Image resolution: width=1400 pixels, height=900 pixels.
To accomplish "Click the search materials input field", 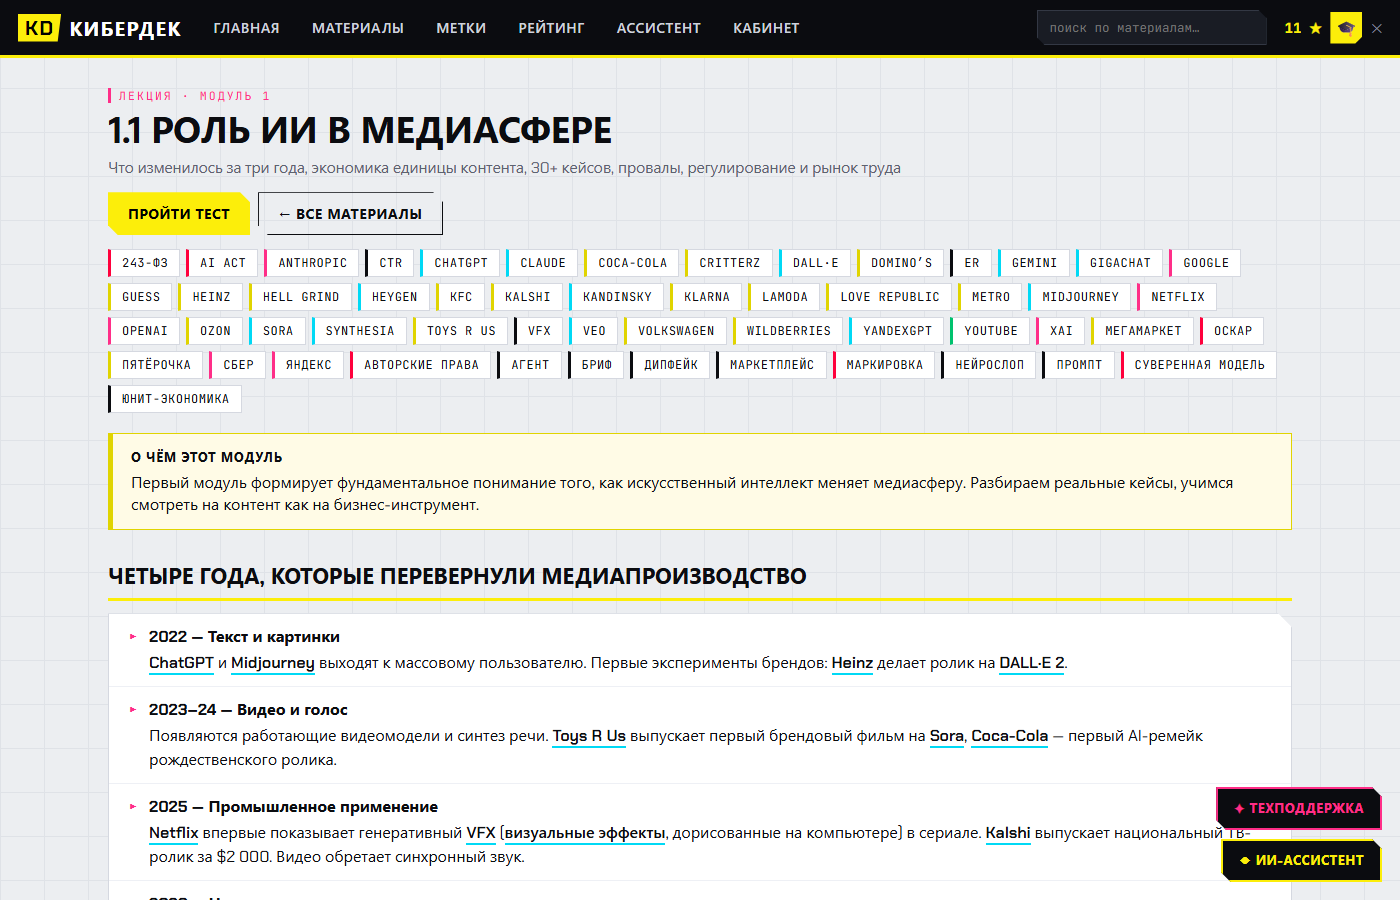I will (1152, 28).
